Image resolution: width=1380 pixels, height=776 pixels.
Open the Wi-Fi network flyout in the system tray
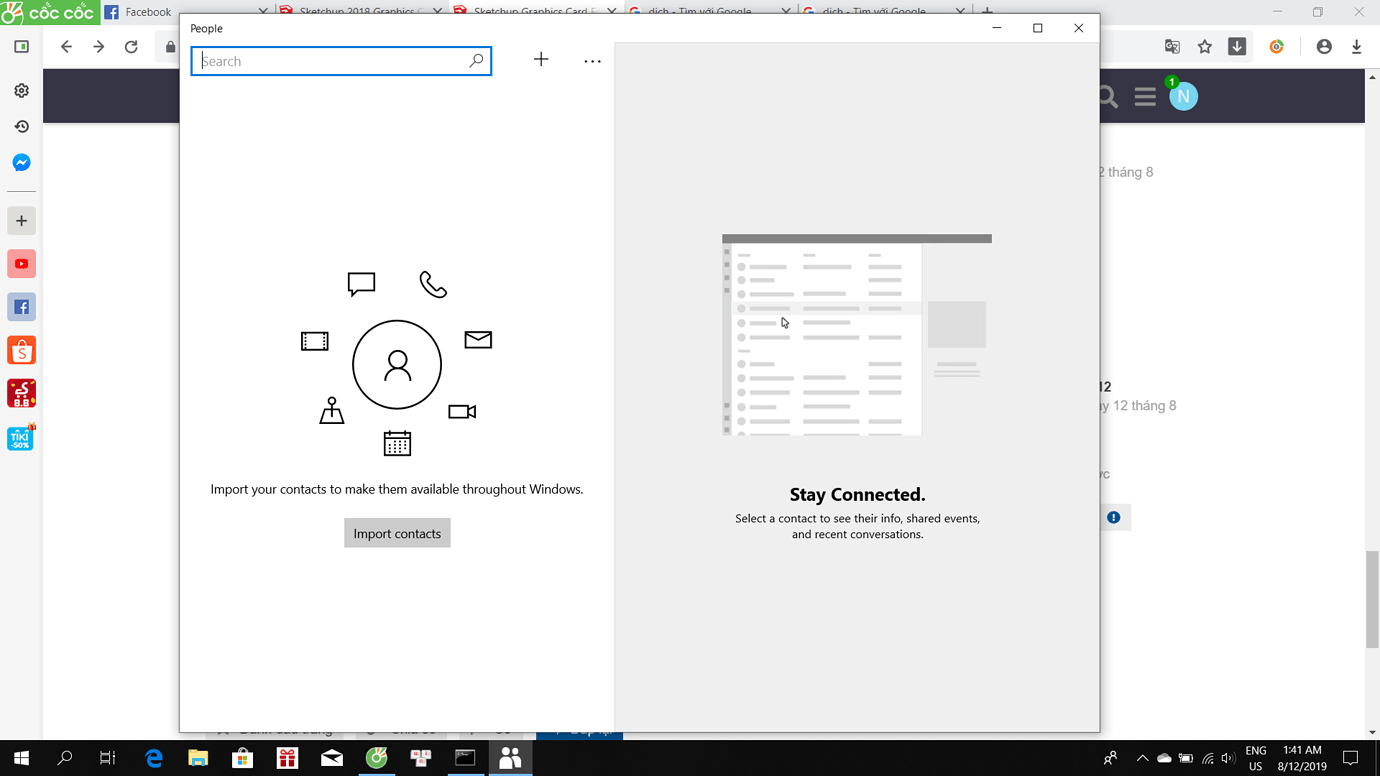pos(1208,758)
